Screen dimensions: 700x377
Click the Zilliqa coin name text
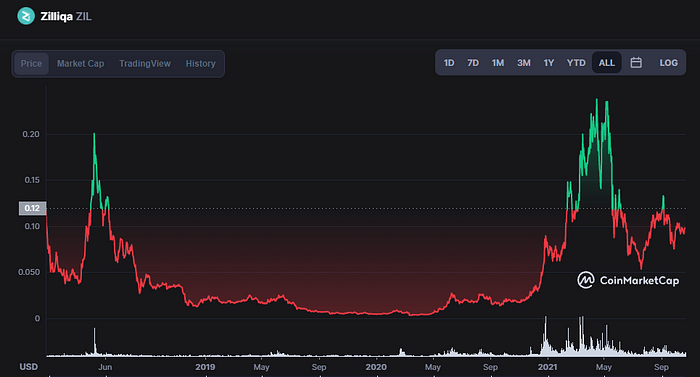click(x=56, y=17)
